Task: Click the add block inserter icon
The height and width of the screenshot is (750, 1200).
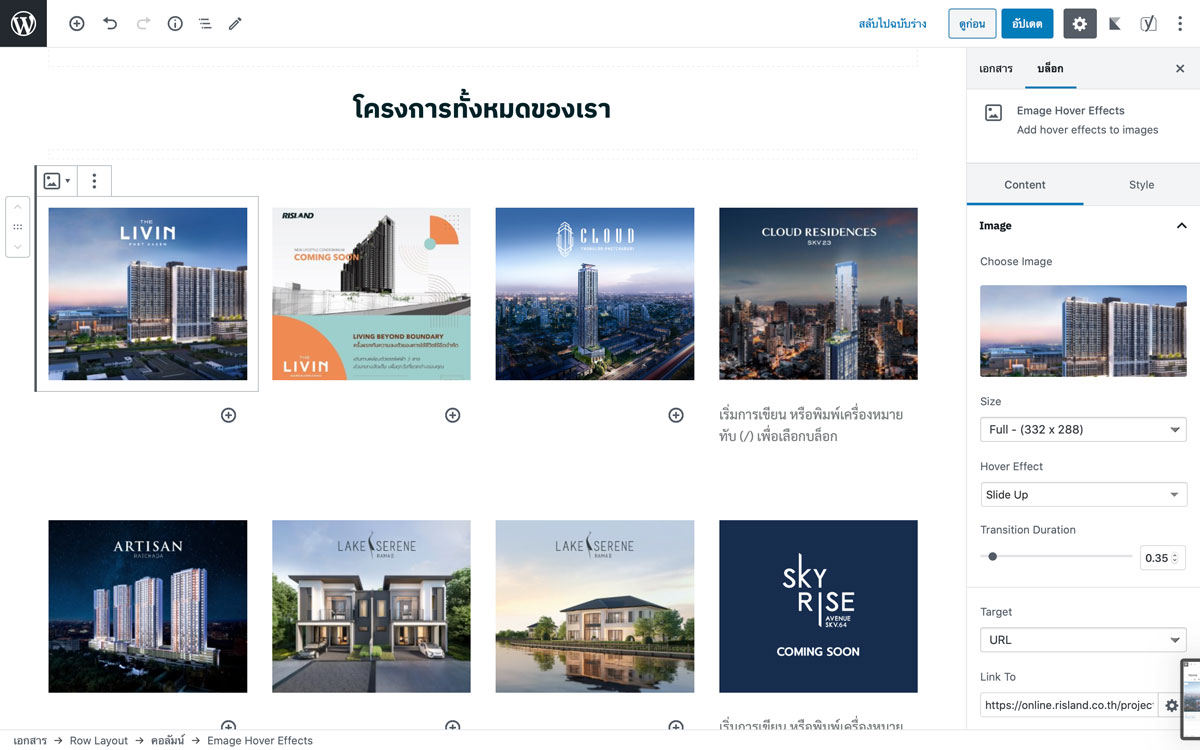Action: (77, 23)
